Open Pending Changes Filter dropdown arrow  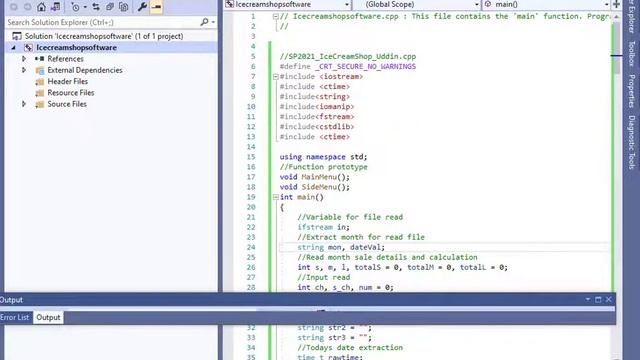tap(85, 7)
